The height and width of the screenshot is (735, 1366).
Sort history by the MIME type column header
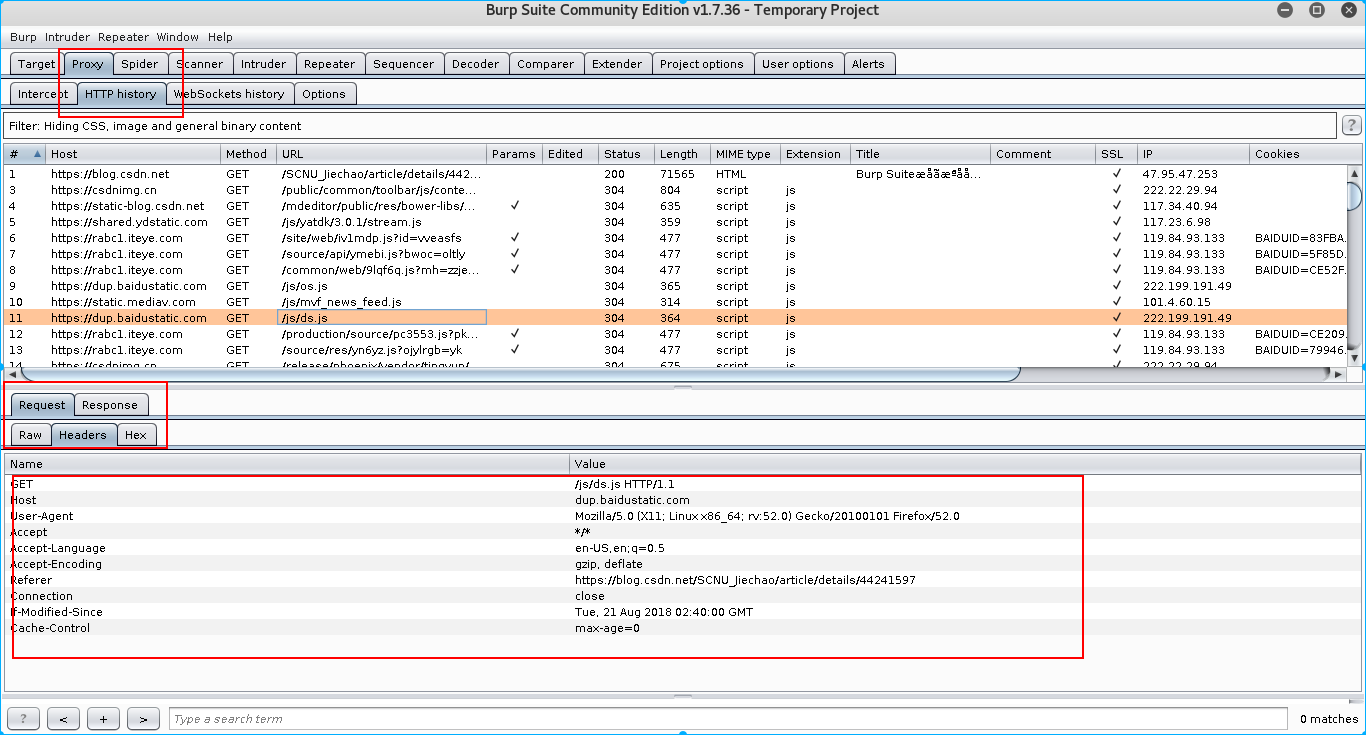[x=746, y=154]
